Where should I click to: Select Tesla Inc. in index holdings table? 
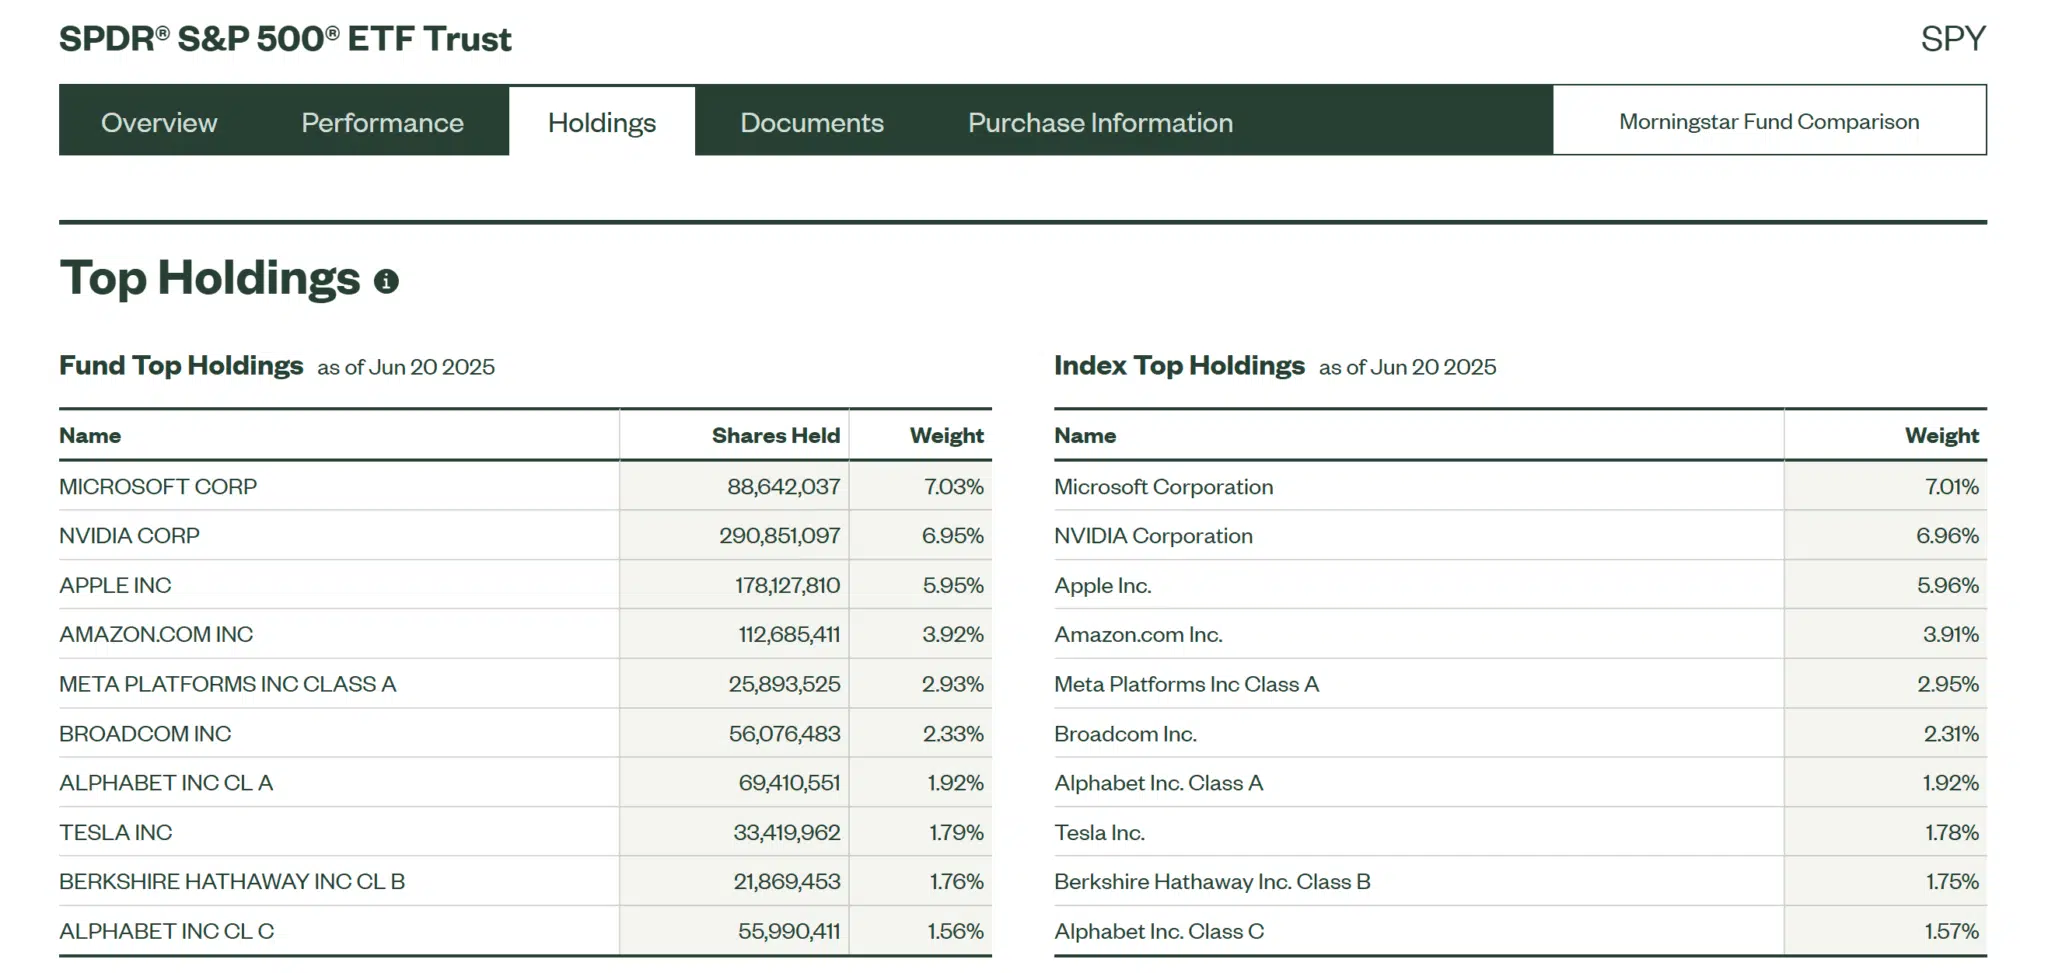1100,832
